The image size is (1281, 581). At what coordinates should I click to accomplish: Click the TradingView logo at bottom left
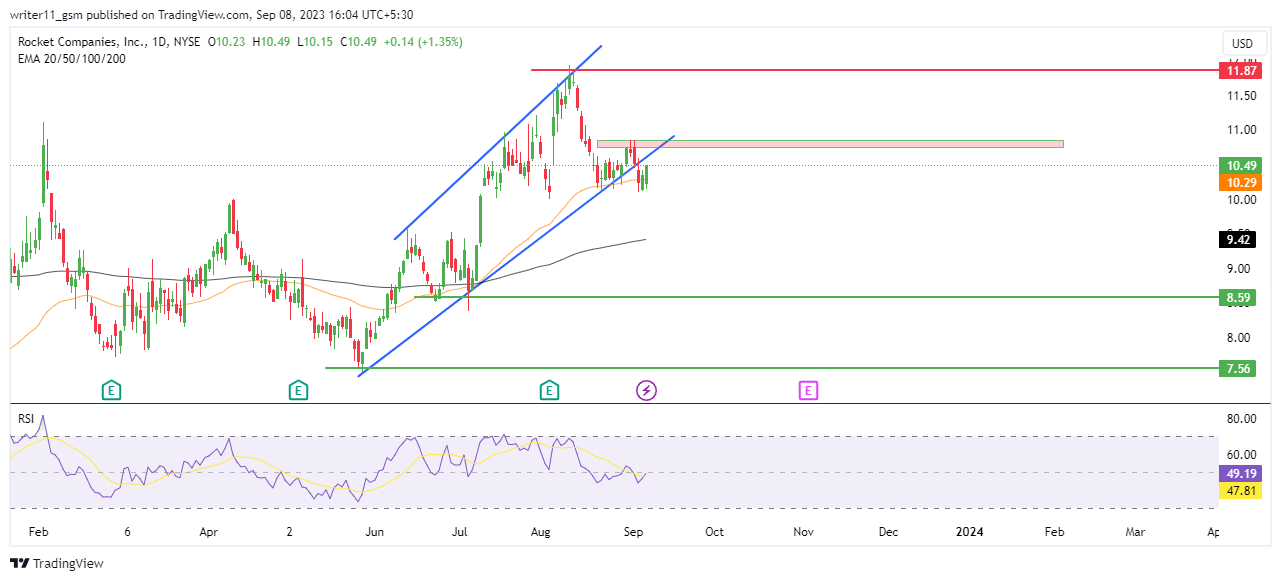coord(57,564)
